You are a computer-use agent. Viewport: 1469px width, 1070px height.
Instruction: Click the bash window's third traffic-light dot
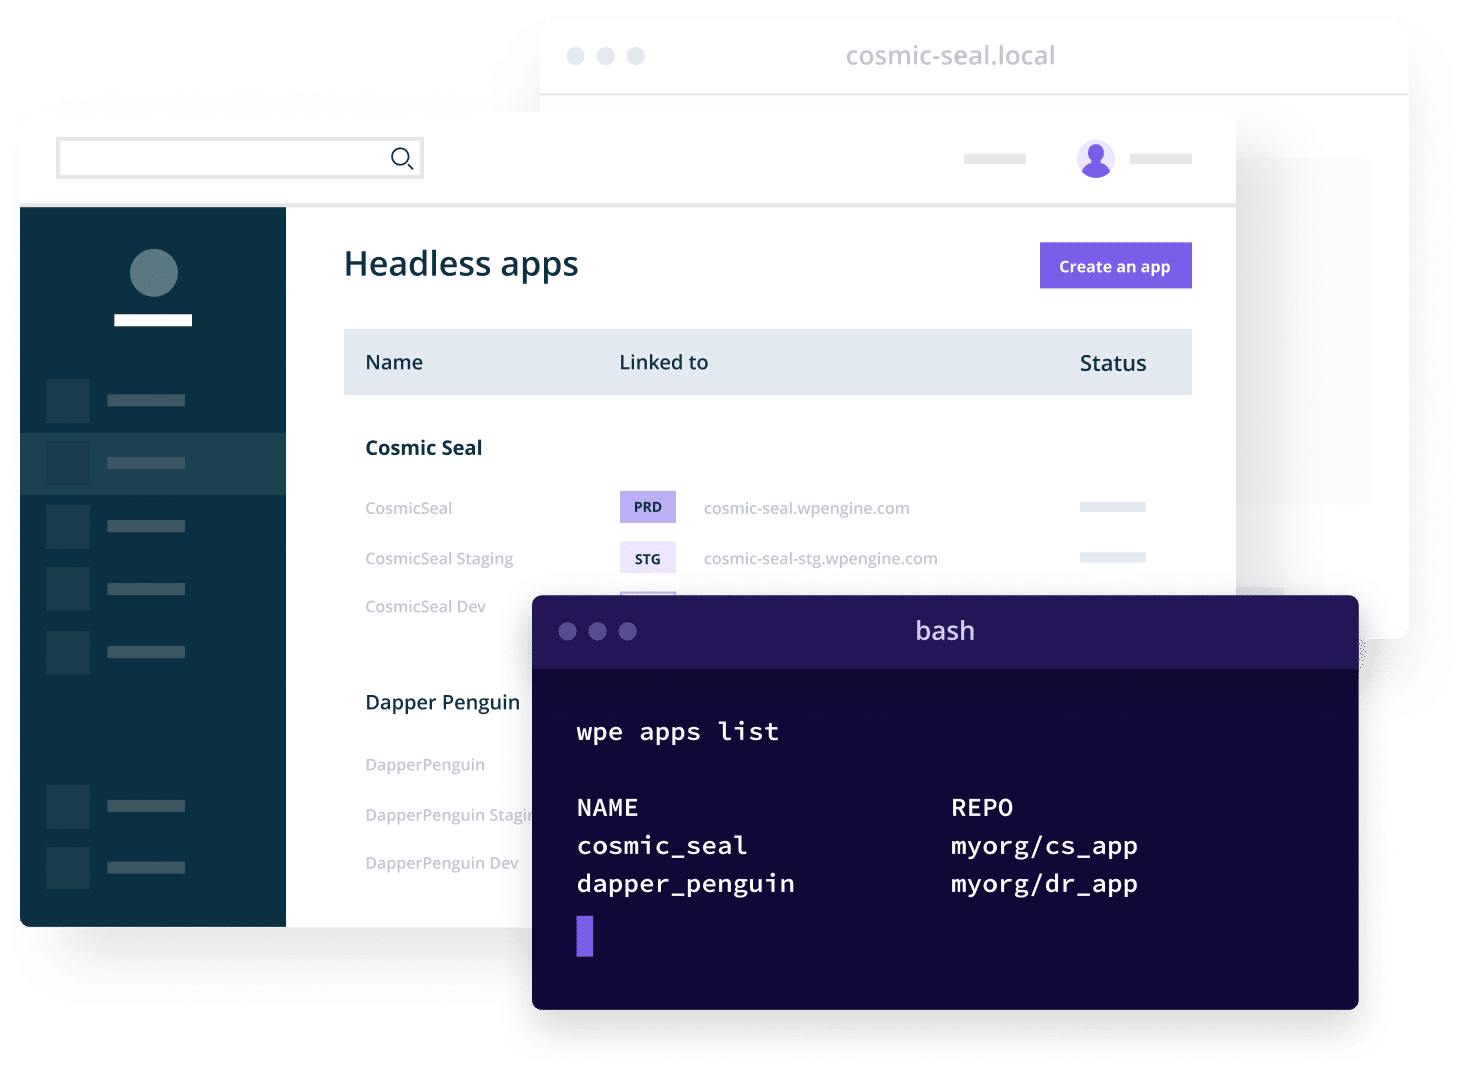pos(628,631)
